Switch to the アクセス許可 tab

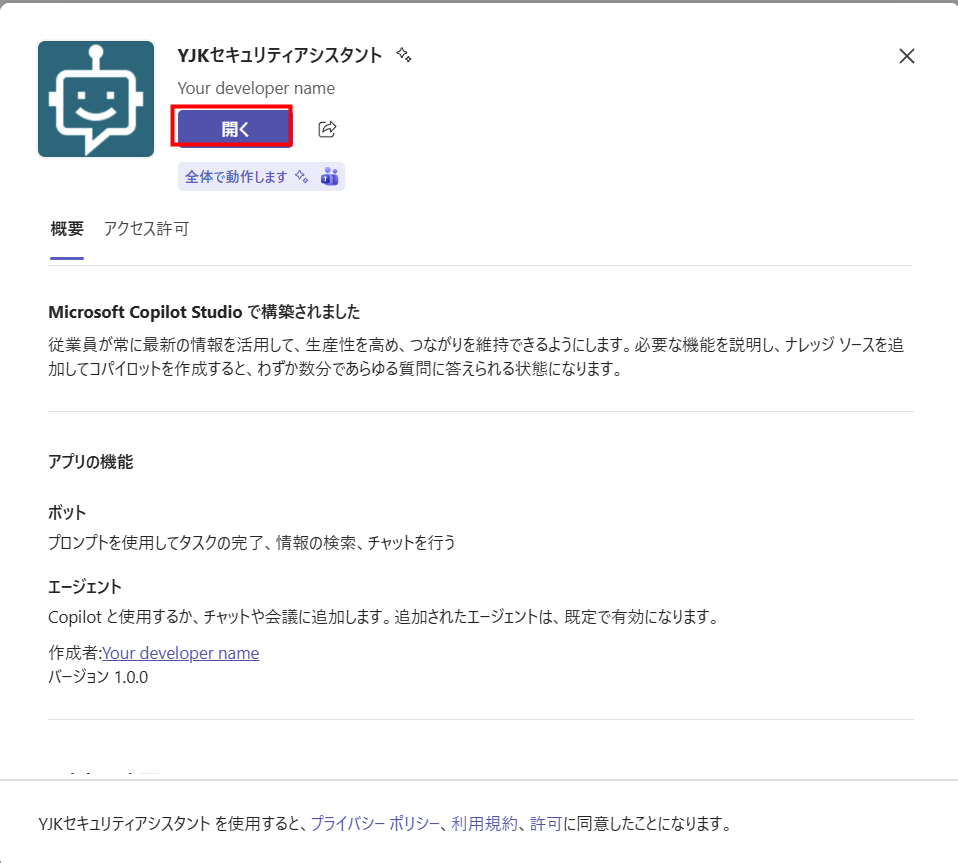[146, 229]
